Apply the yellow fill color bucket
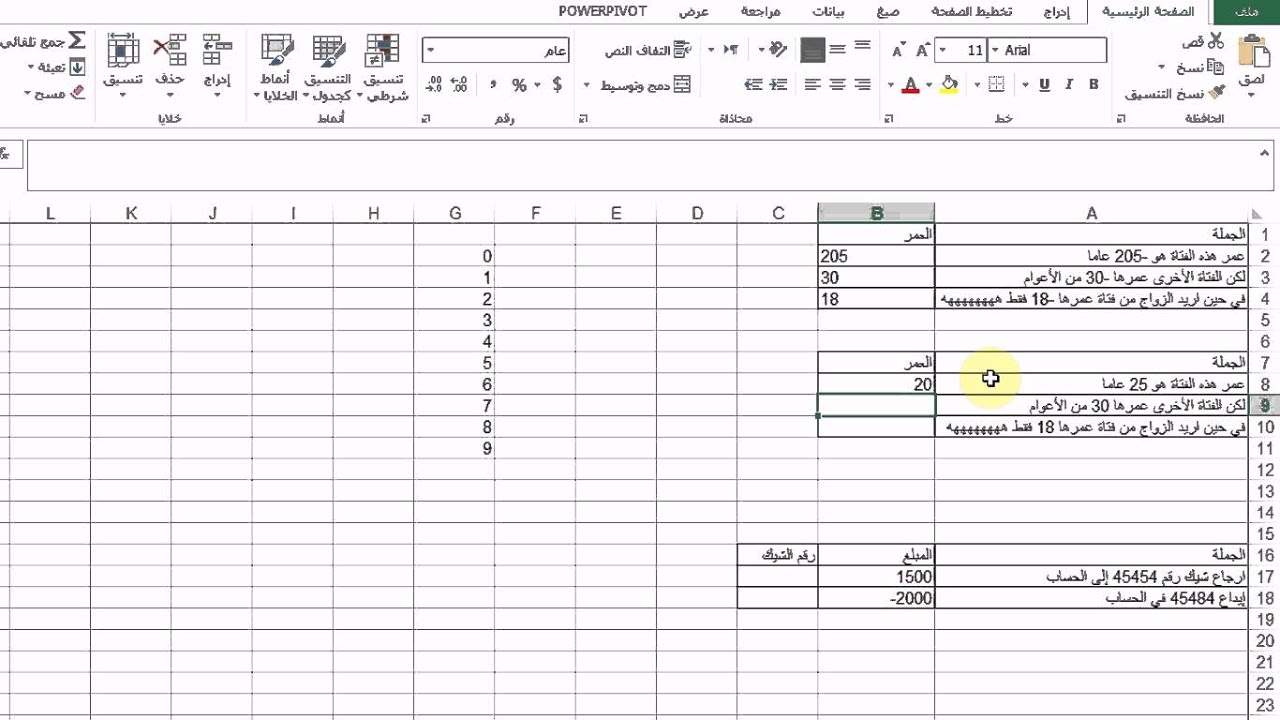 coord(949,85)
